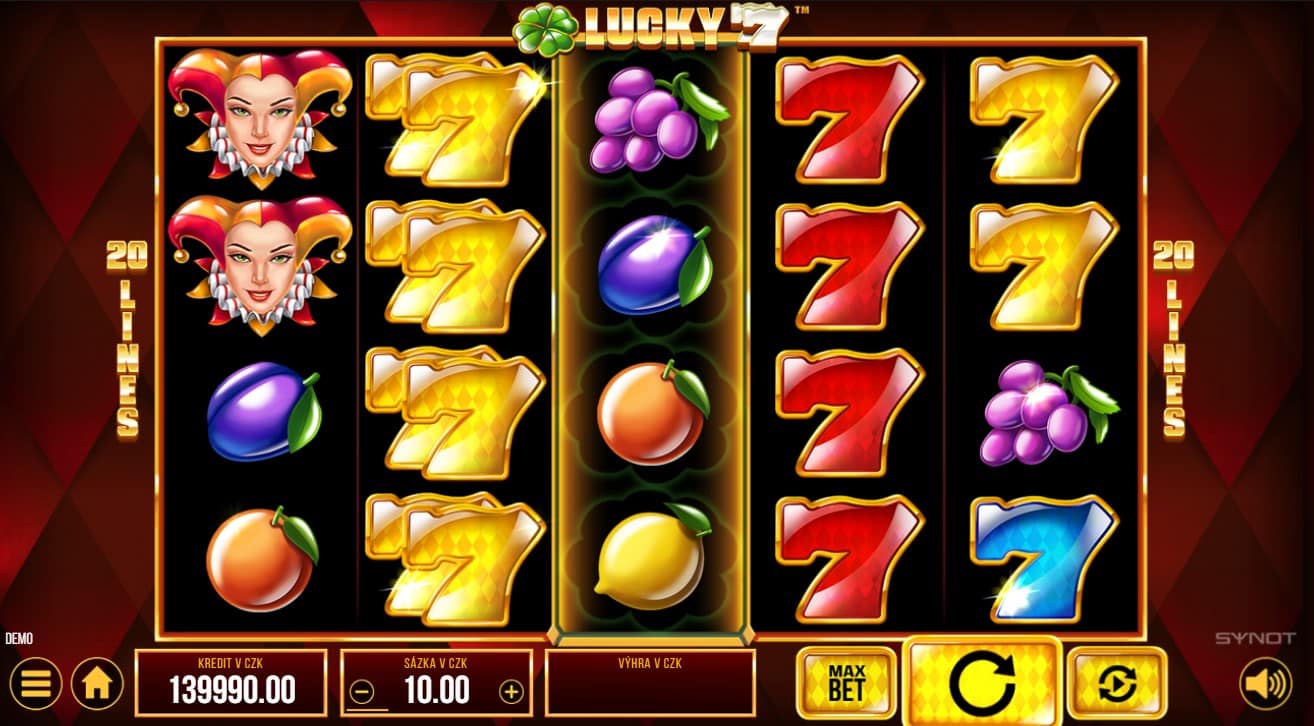The height and width of the screenshot is (726, 1314).
Task: Go to the home lobby
Action: [x=97, y=685]
